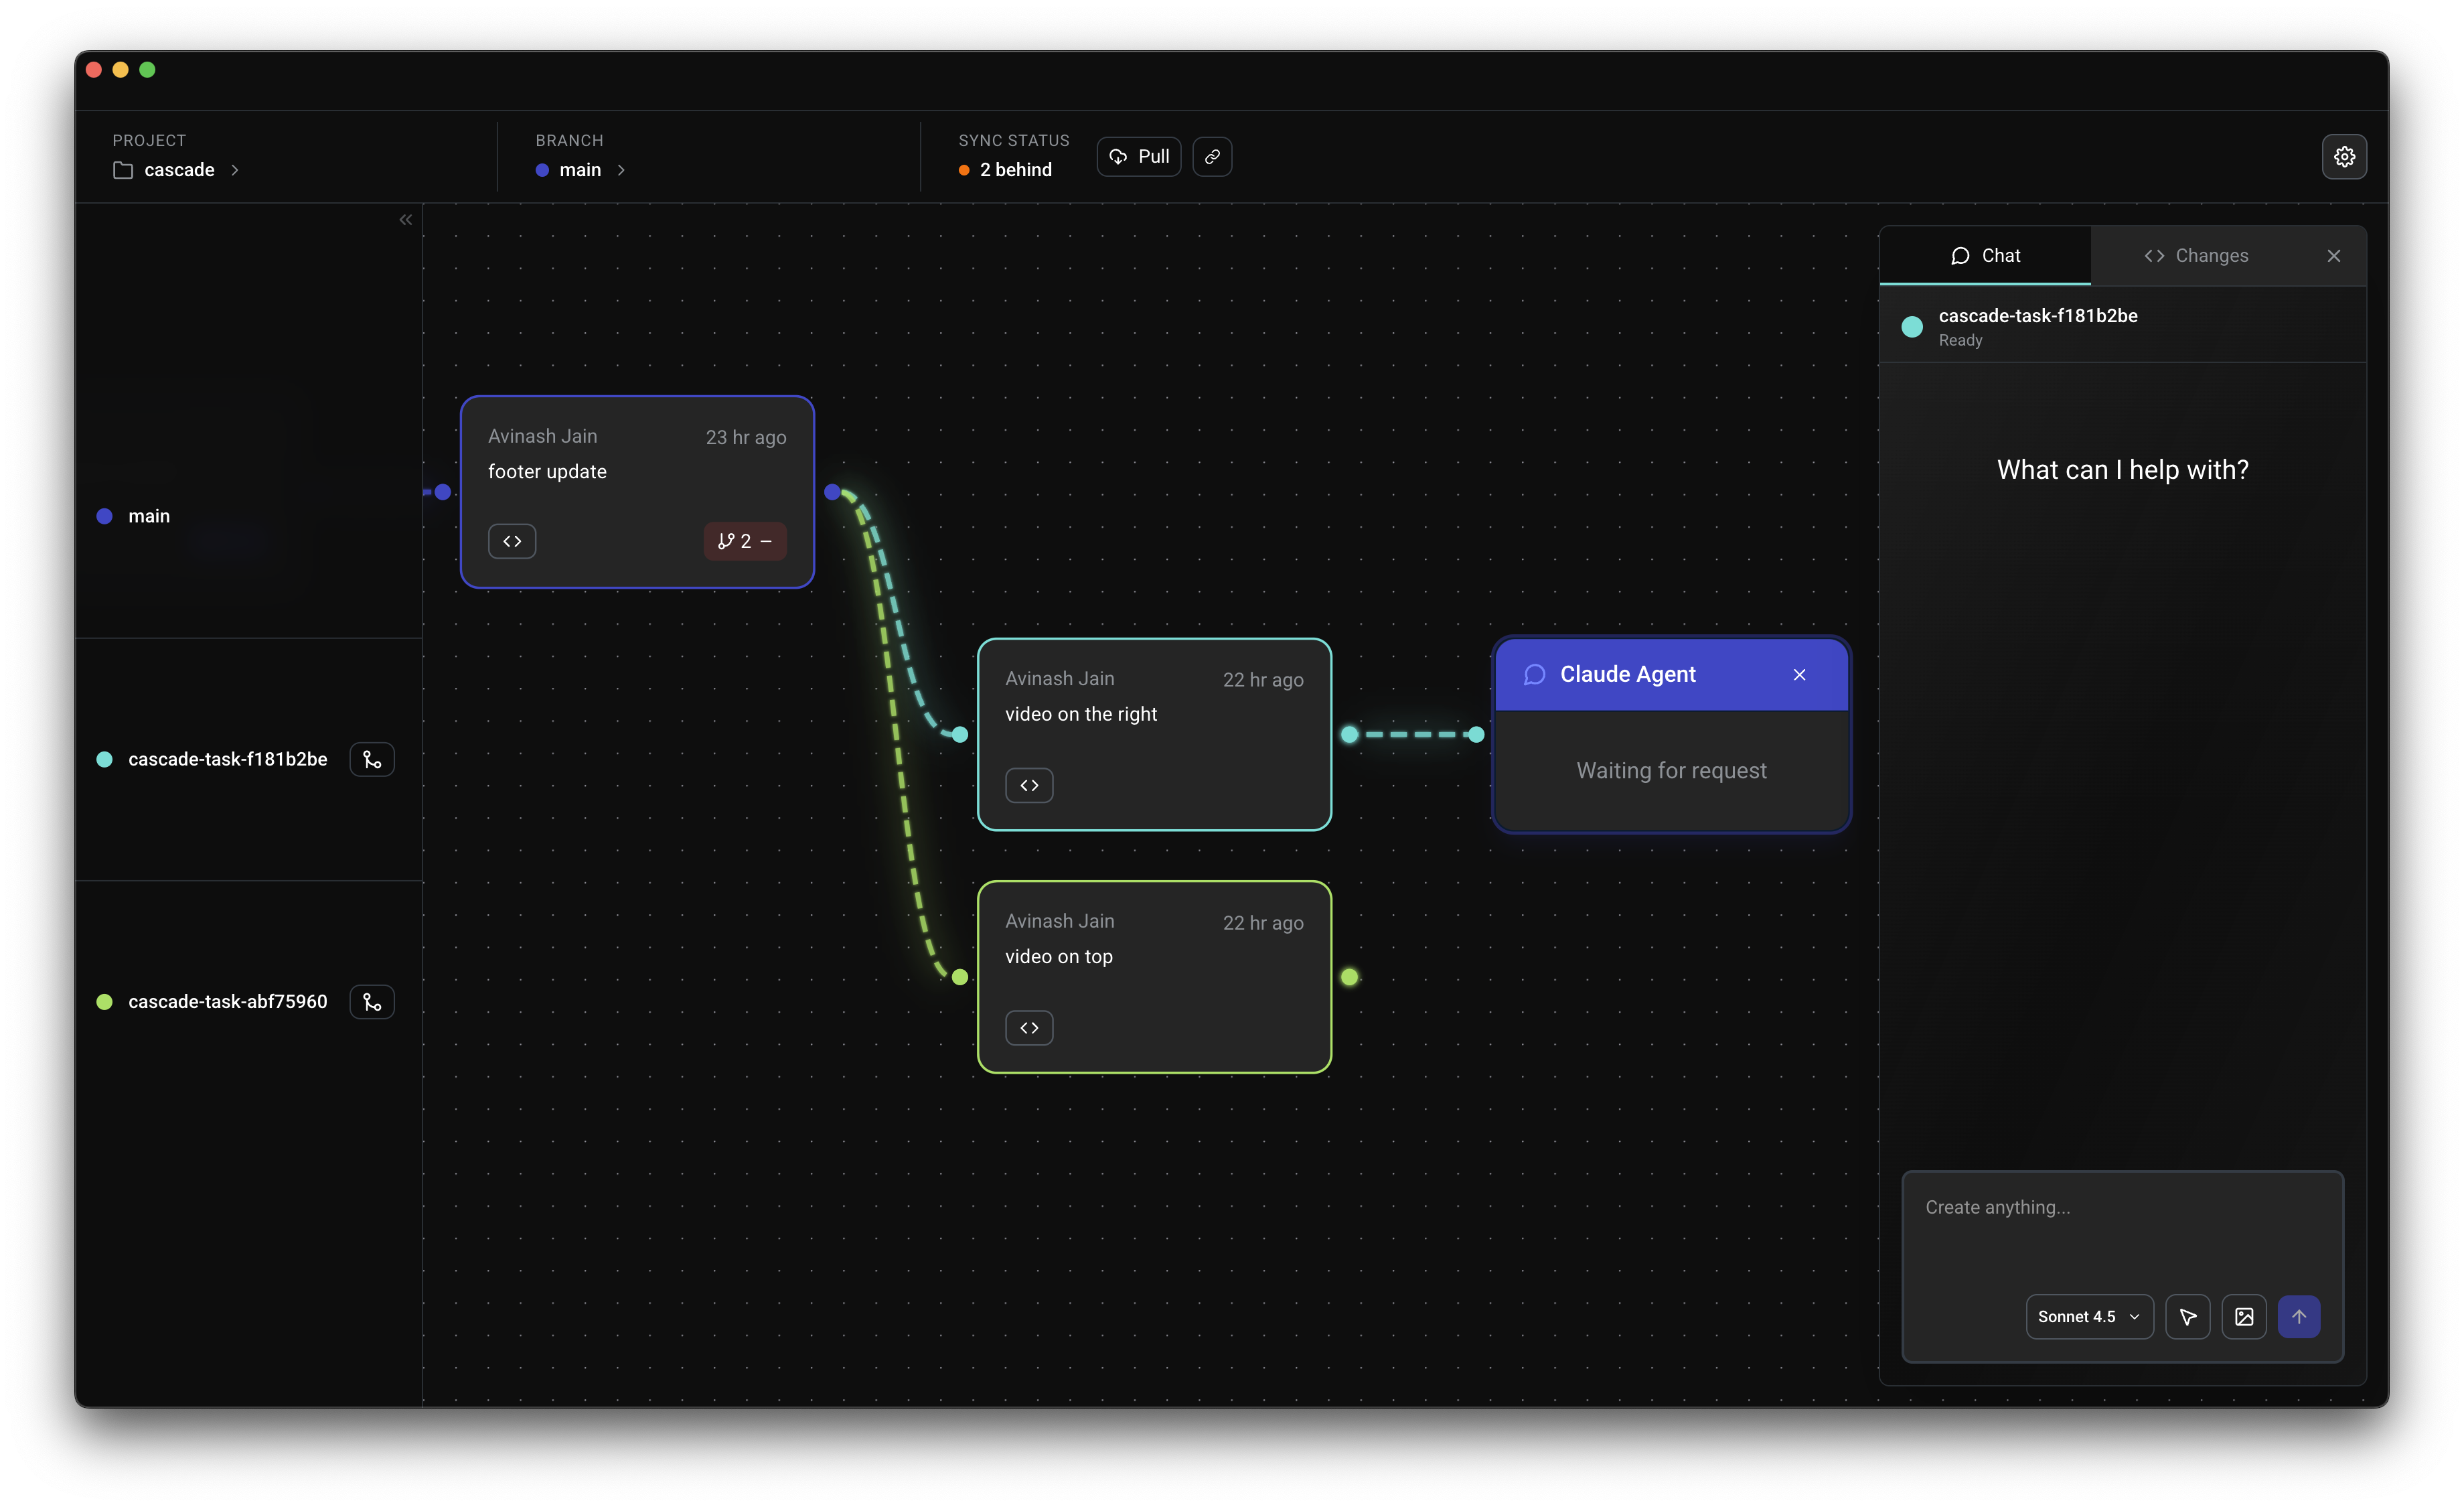The image size is (2464, 1507).
Task: Click the code icon on the 'video on the right' card
Action: 1029,785
